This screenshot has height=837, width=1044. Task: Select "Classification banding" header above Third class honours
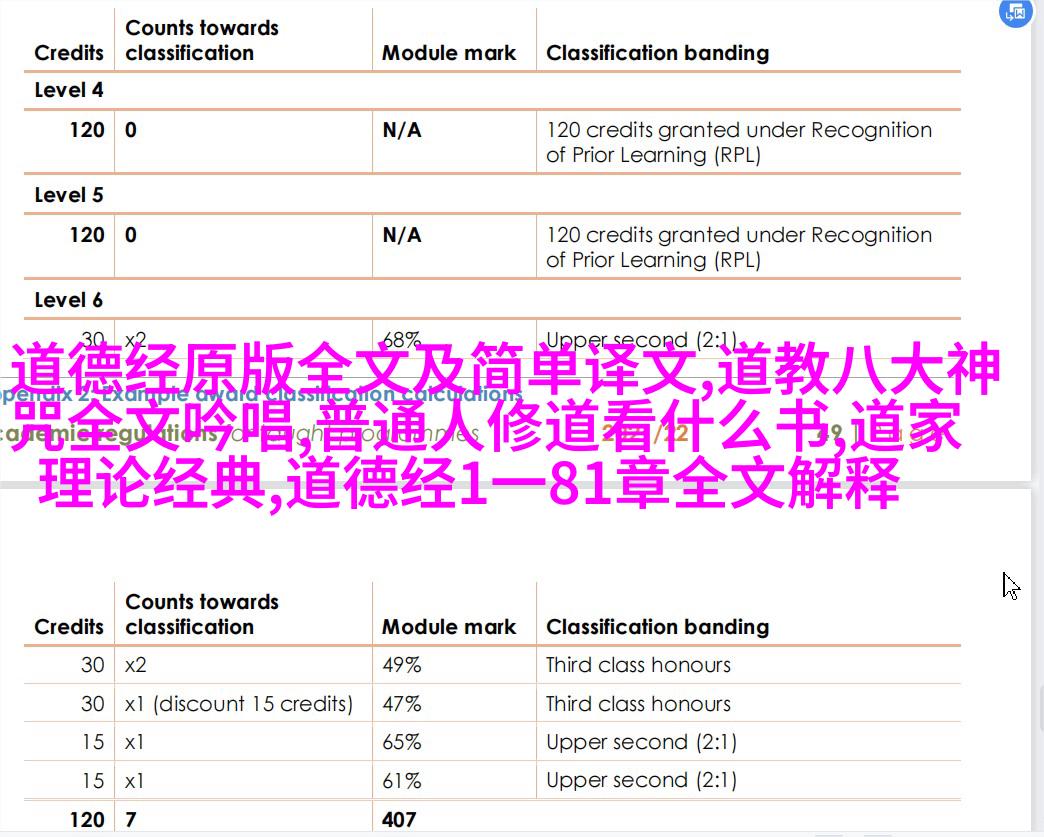pos(657,627)
